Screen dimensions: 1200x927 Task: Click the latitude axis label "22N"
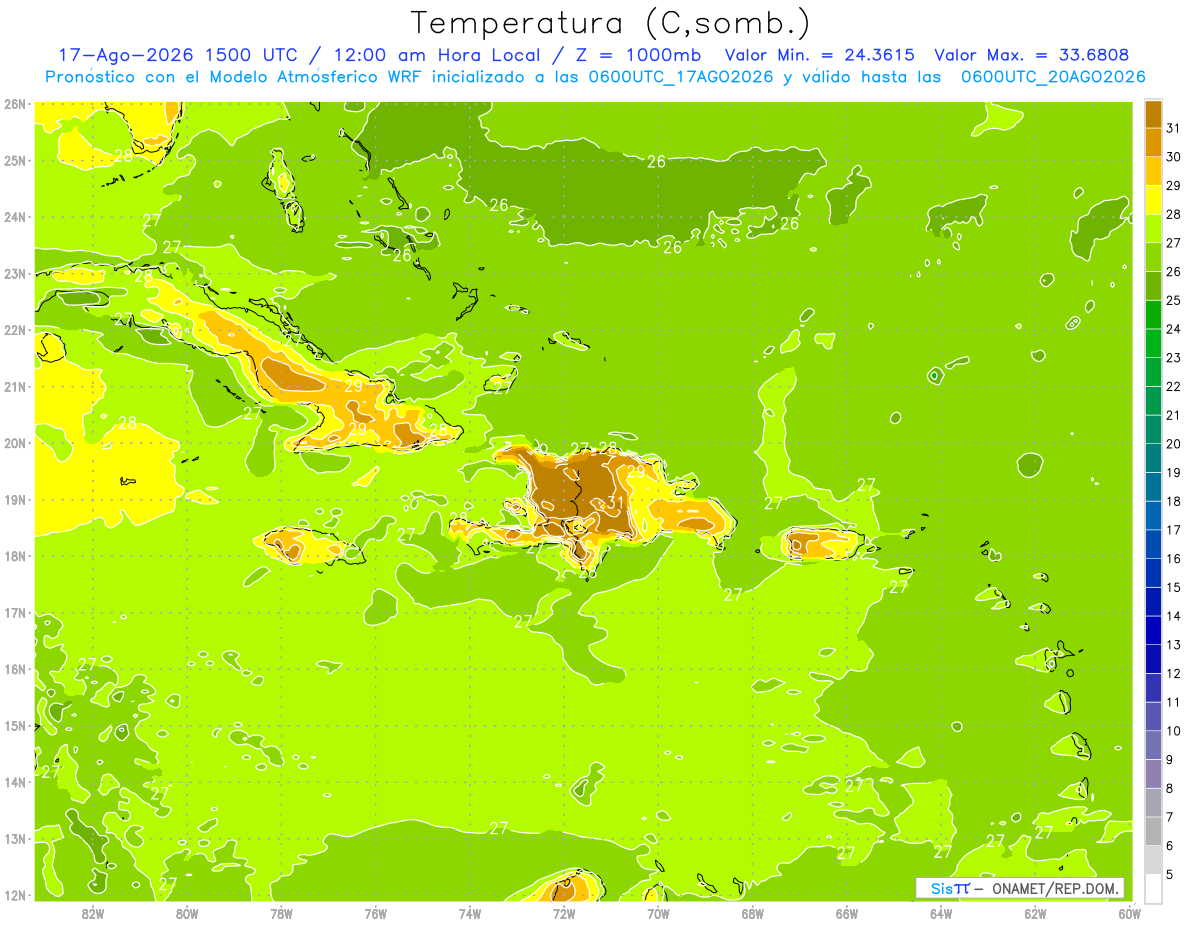15,330
